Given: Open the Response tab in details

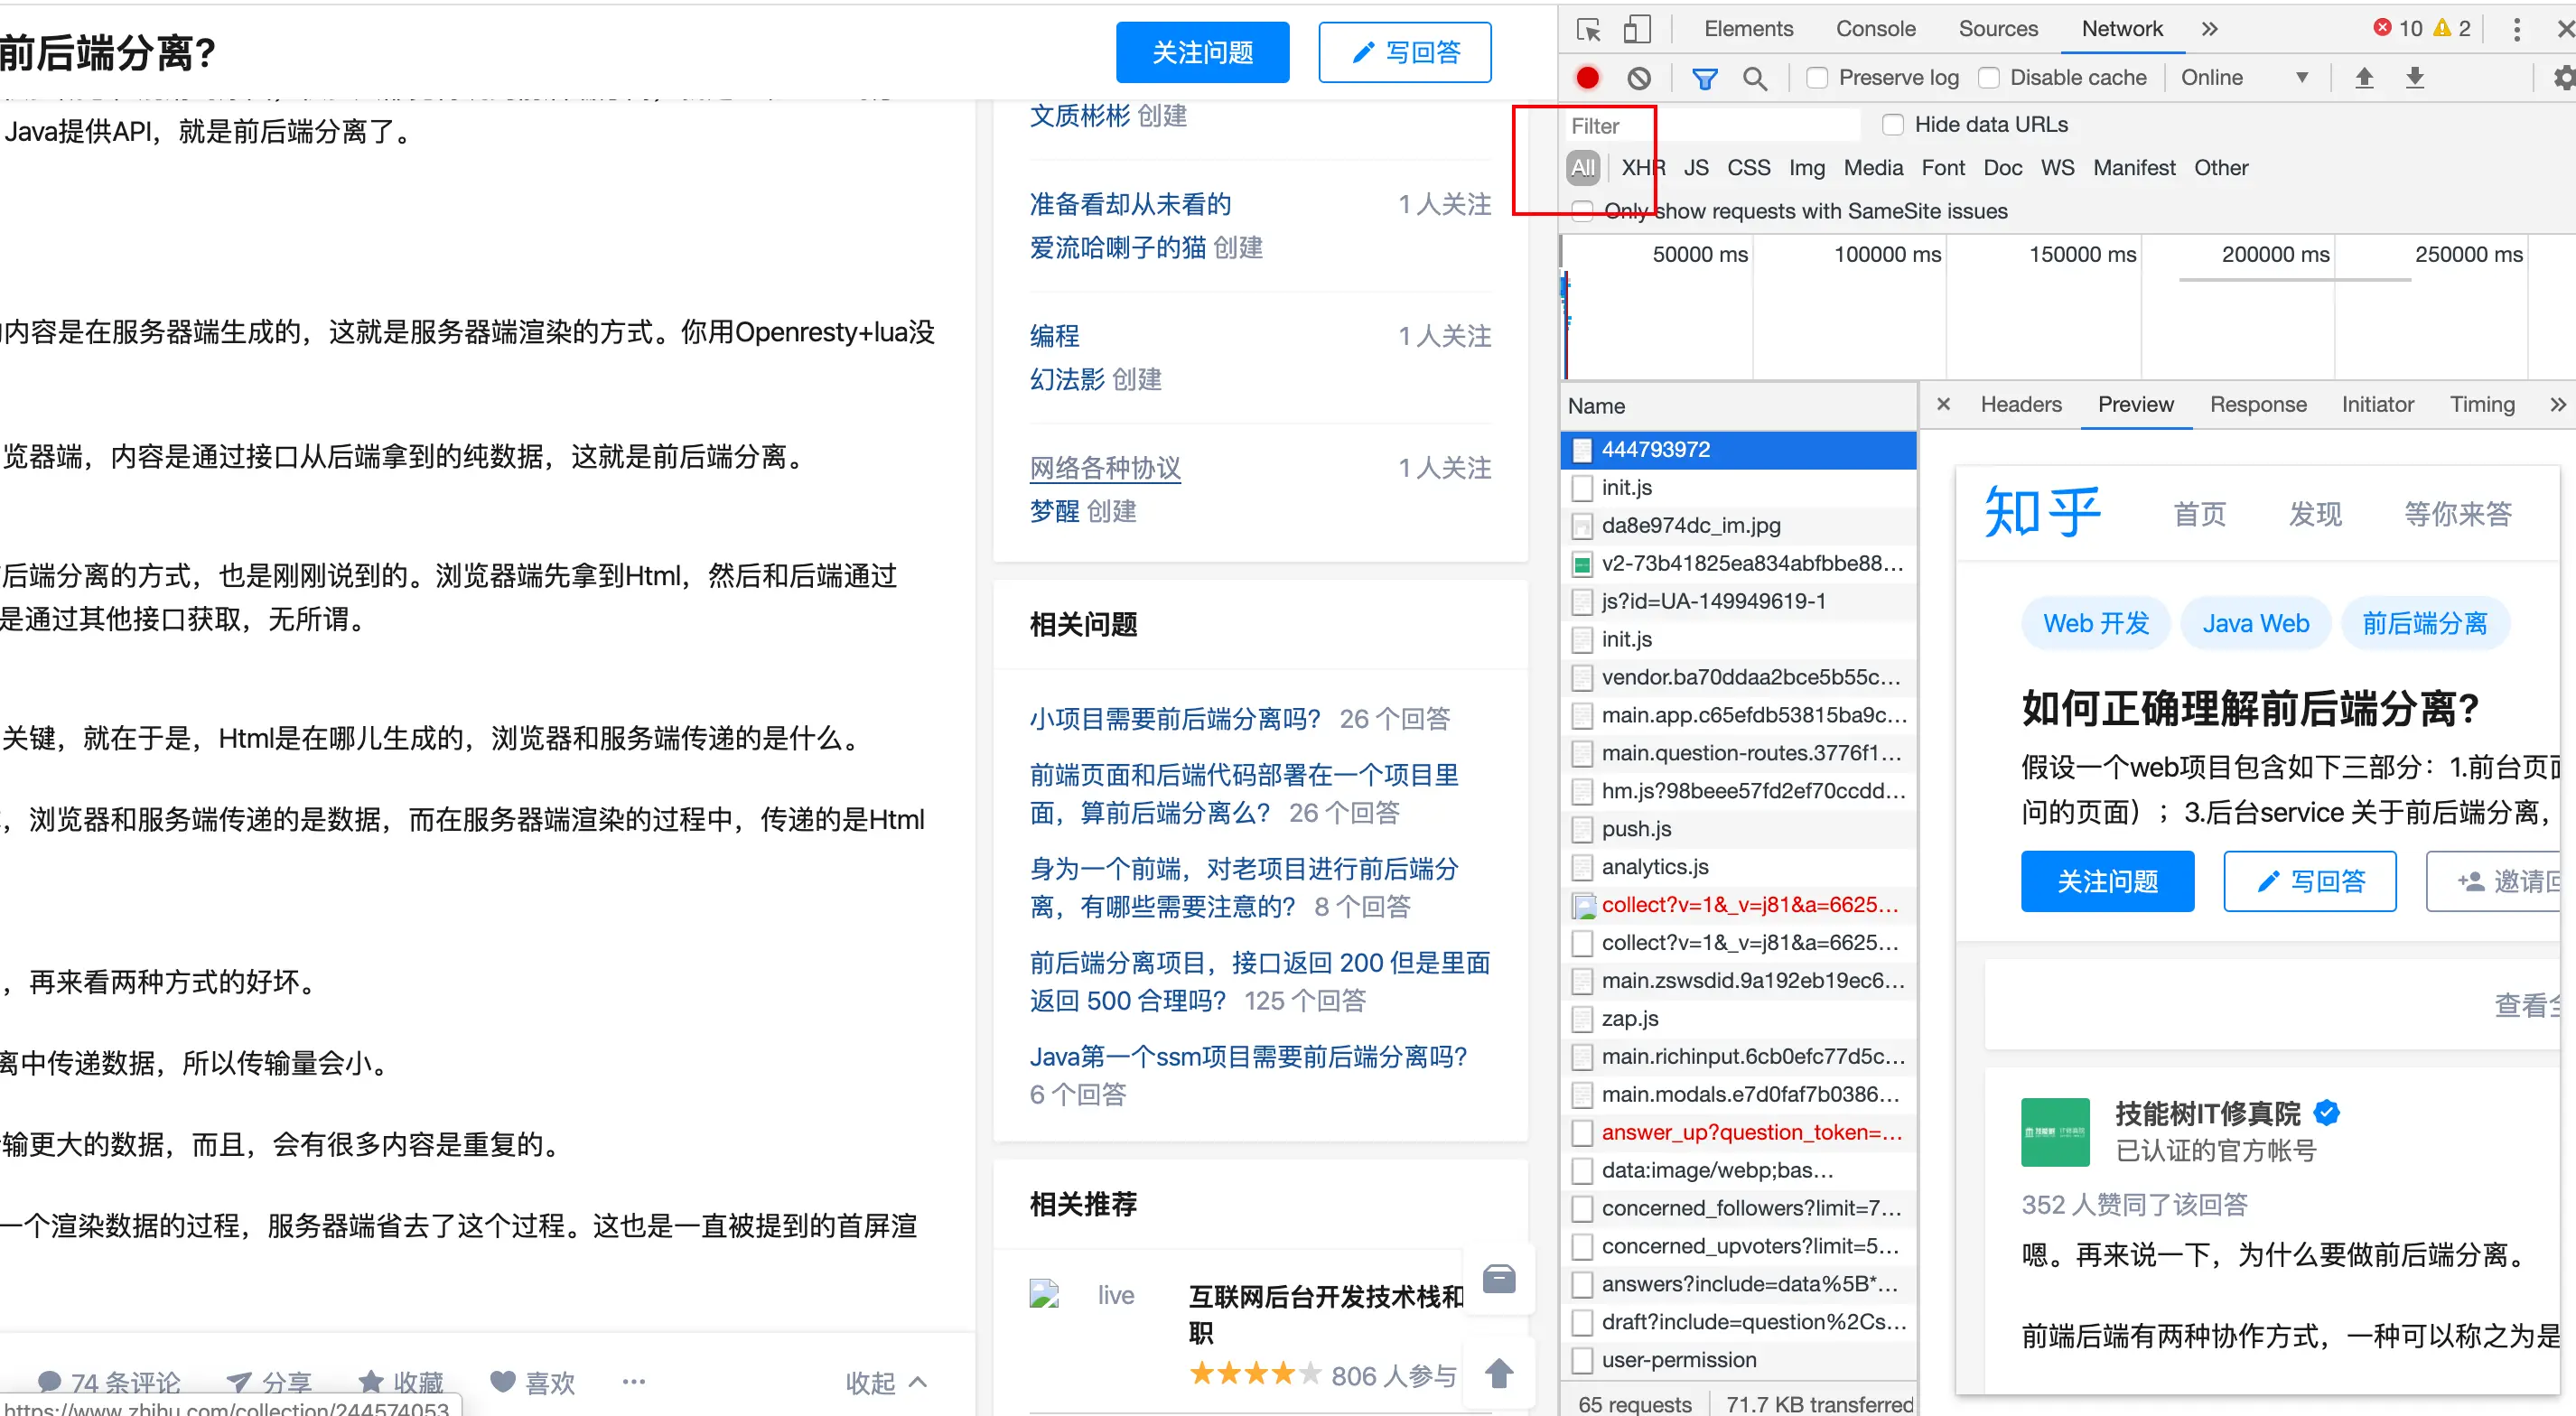Looking at the screenshot, I should pyautogui.click(x=2257, y=404).
